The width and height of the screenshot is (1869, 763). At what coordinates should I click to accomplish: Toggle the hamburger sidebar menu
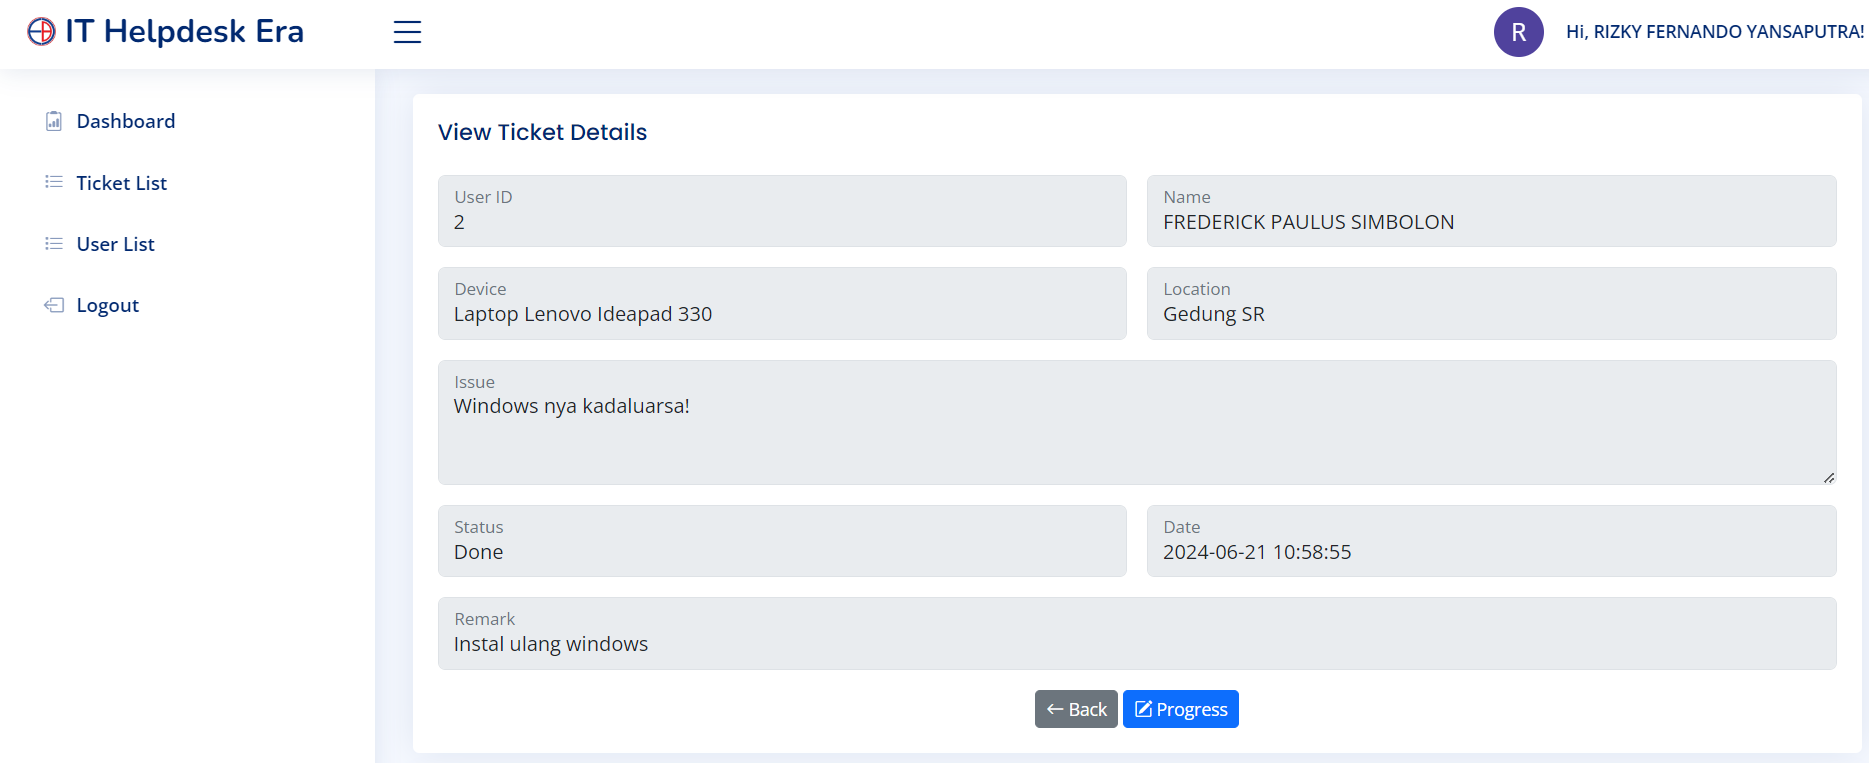(x=407, y=32)
